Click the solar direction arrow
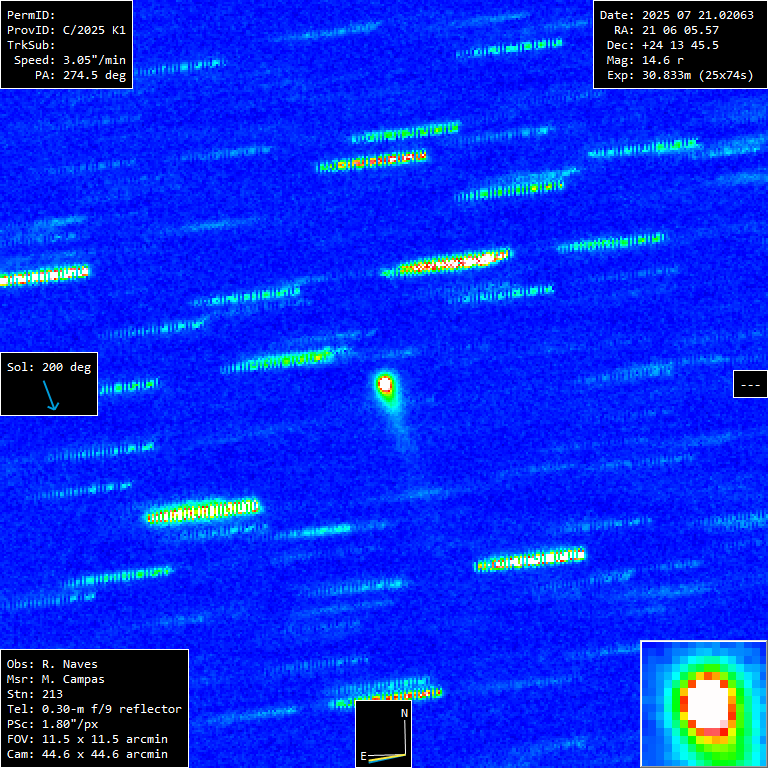The image size is (768, 768). point(51,395)
